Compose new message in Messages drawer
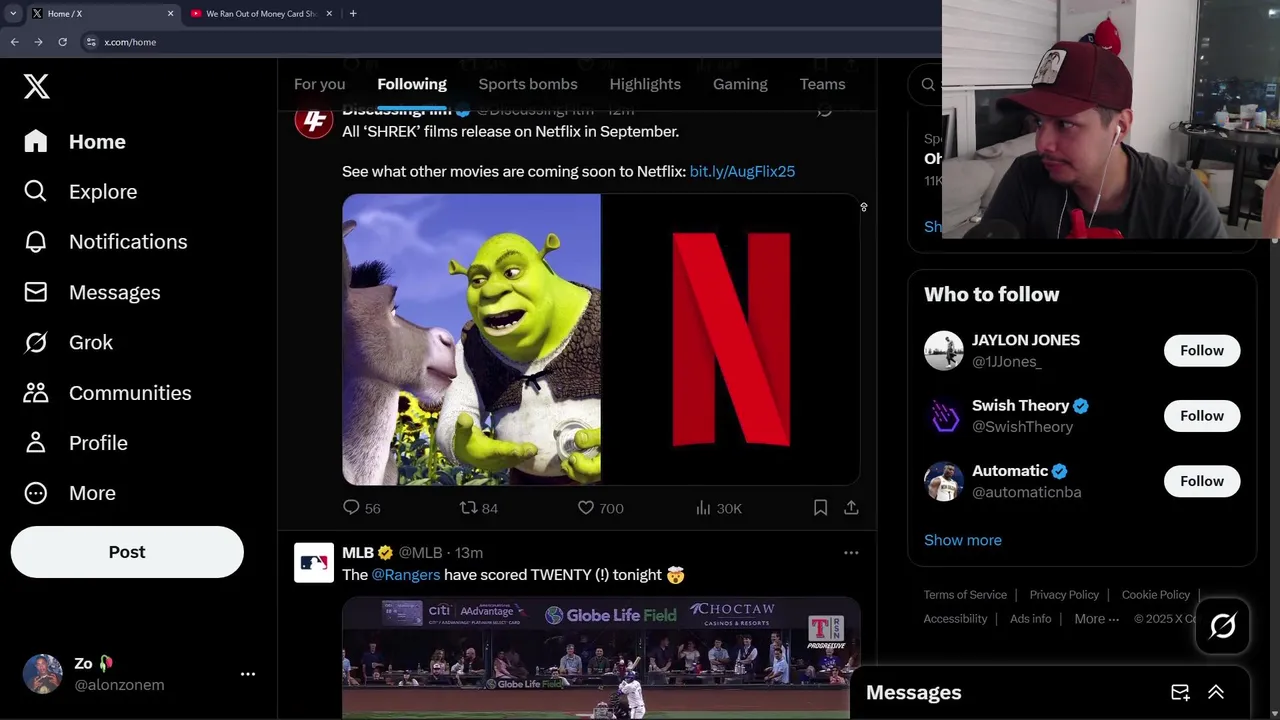The image size is (1280, 720). pyautogui.click(x=1180, y=692)
